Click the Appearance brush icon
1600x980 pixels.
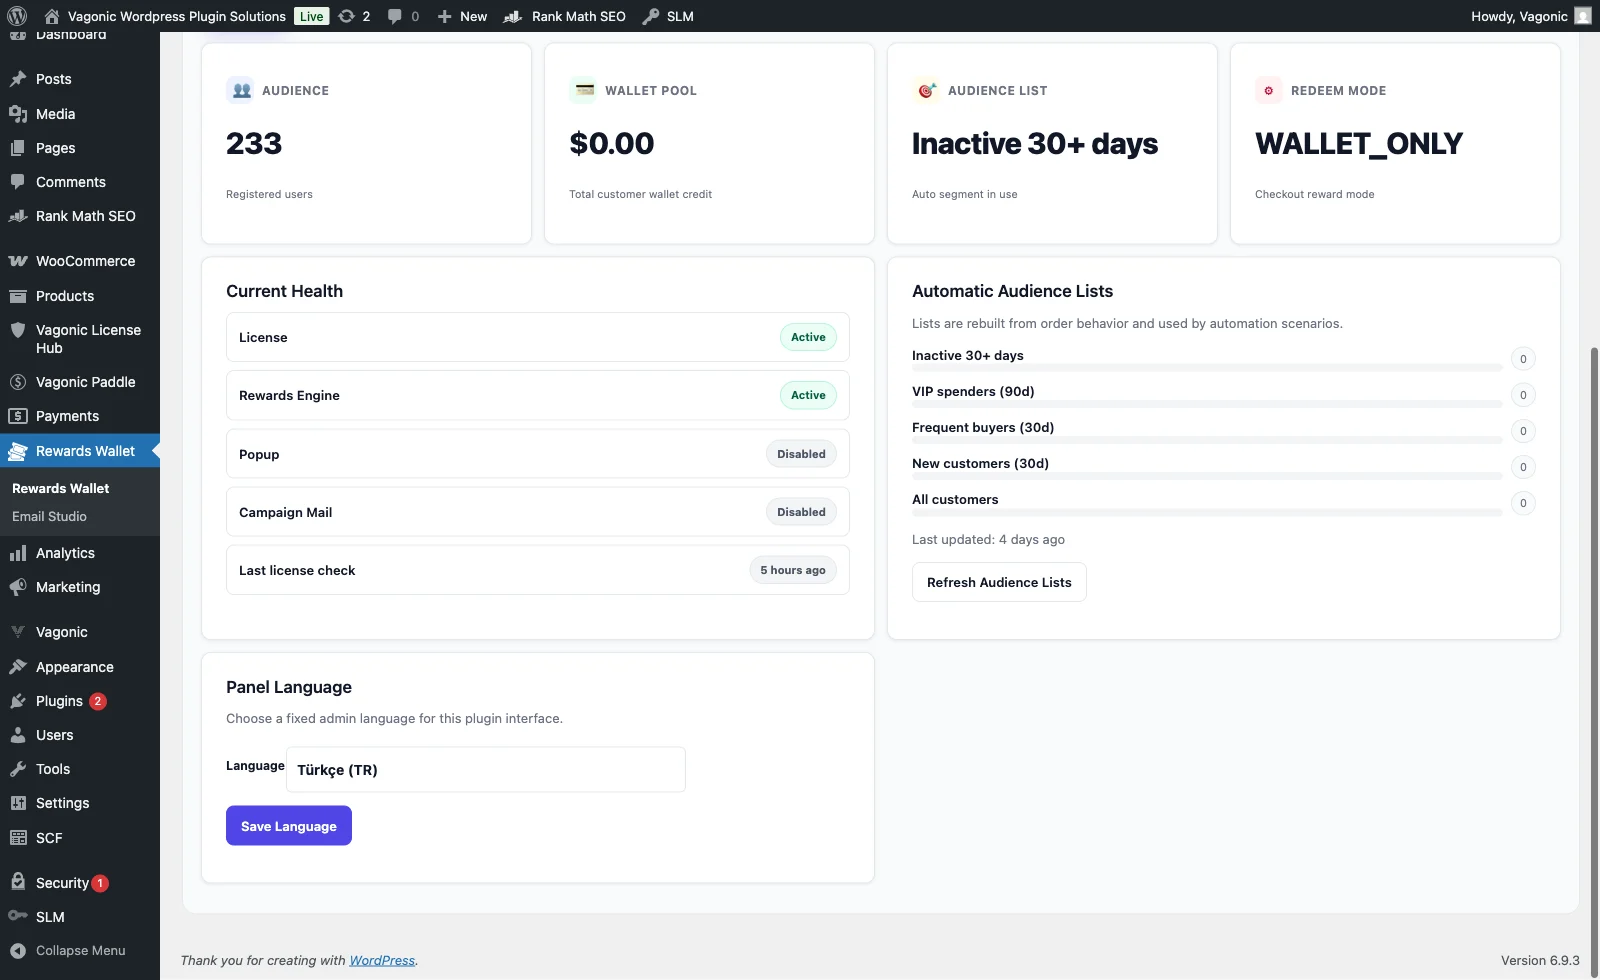[x=18, y=667]
